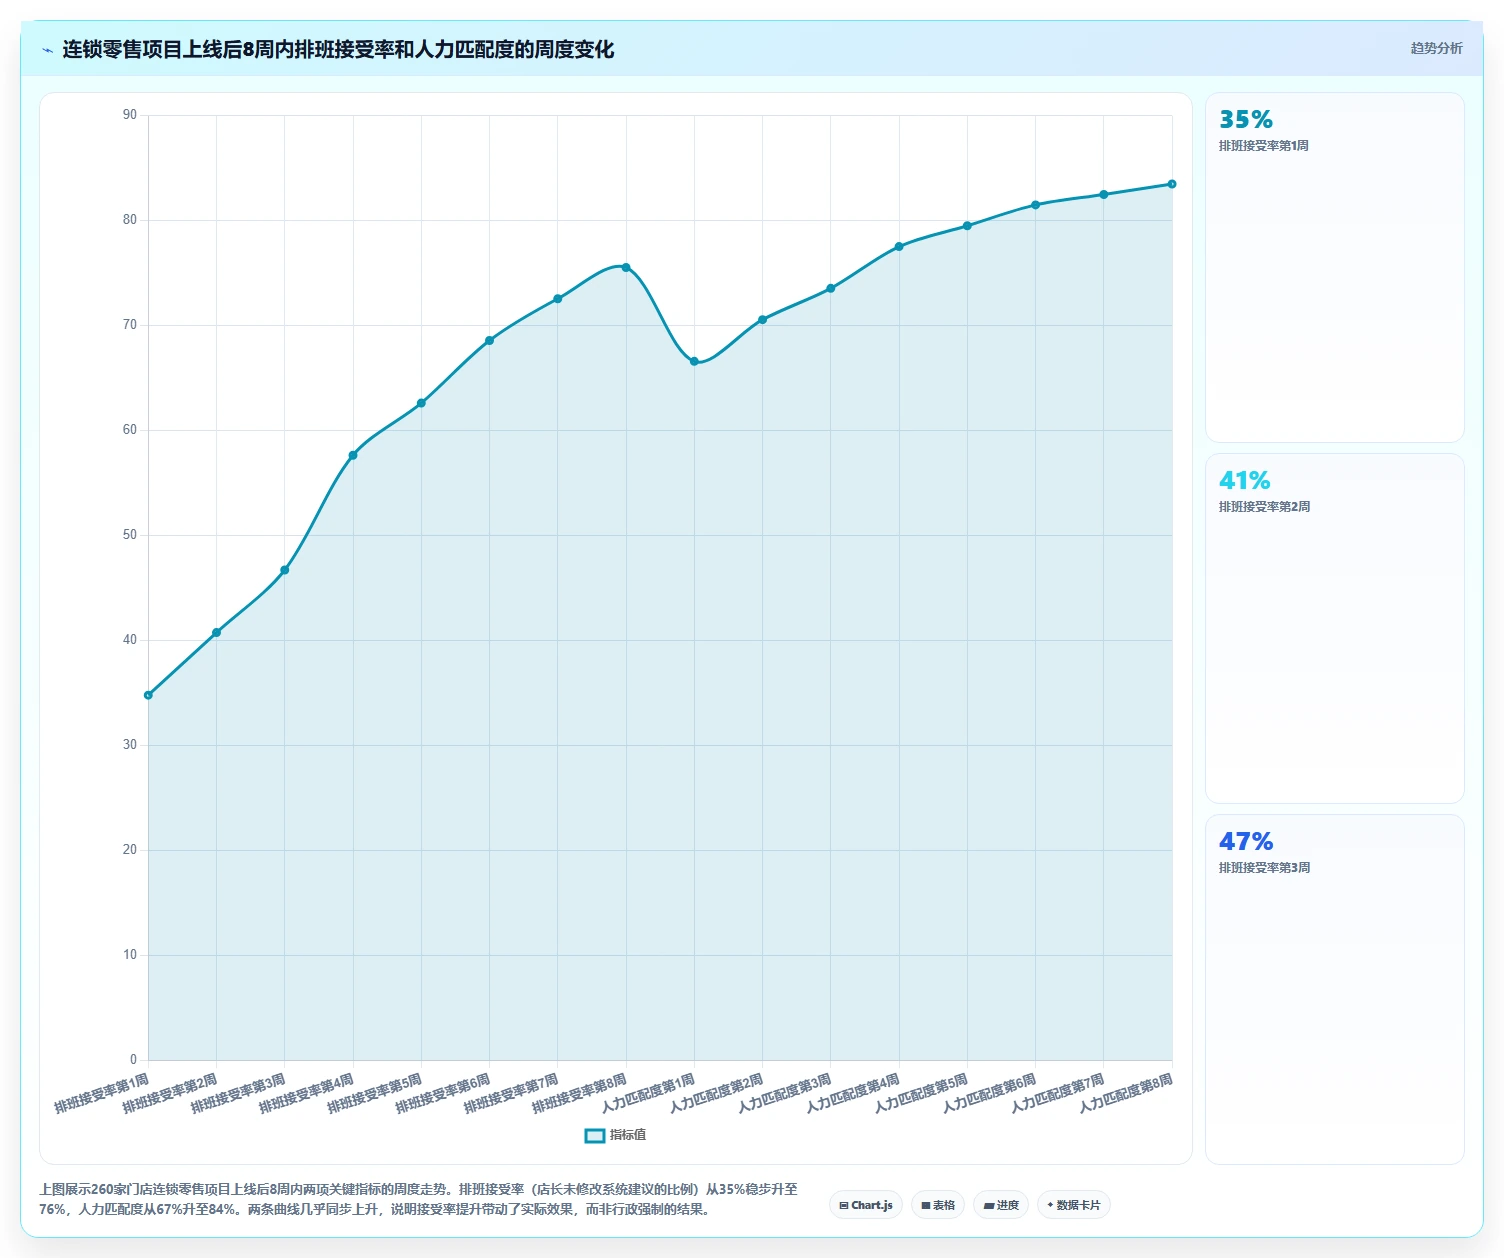The image size is (1504, 1258).
Task: Click the peak data point for 排班接受率第8周
Action: coord(626,267)
